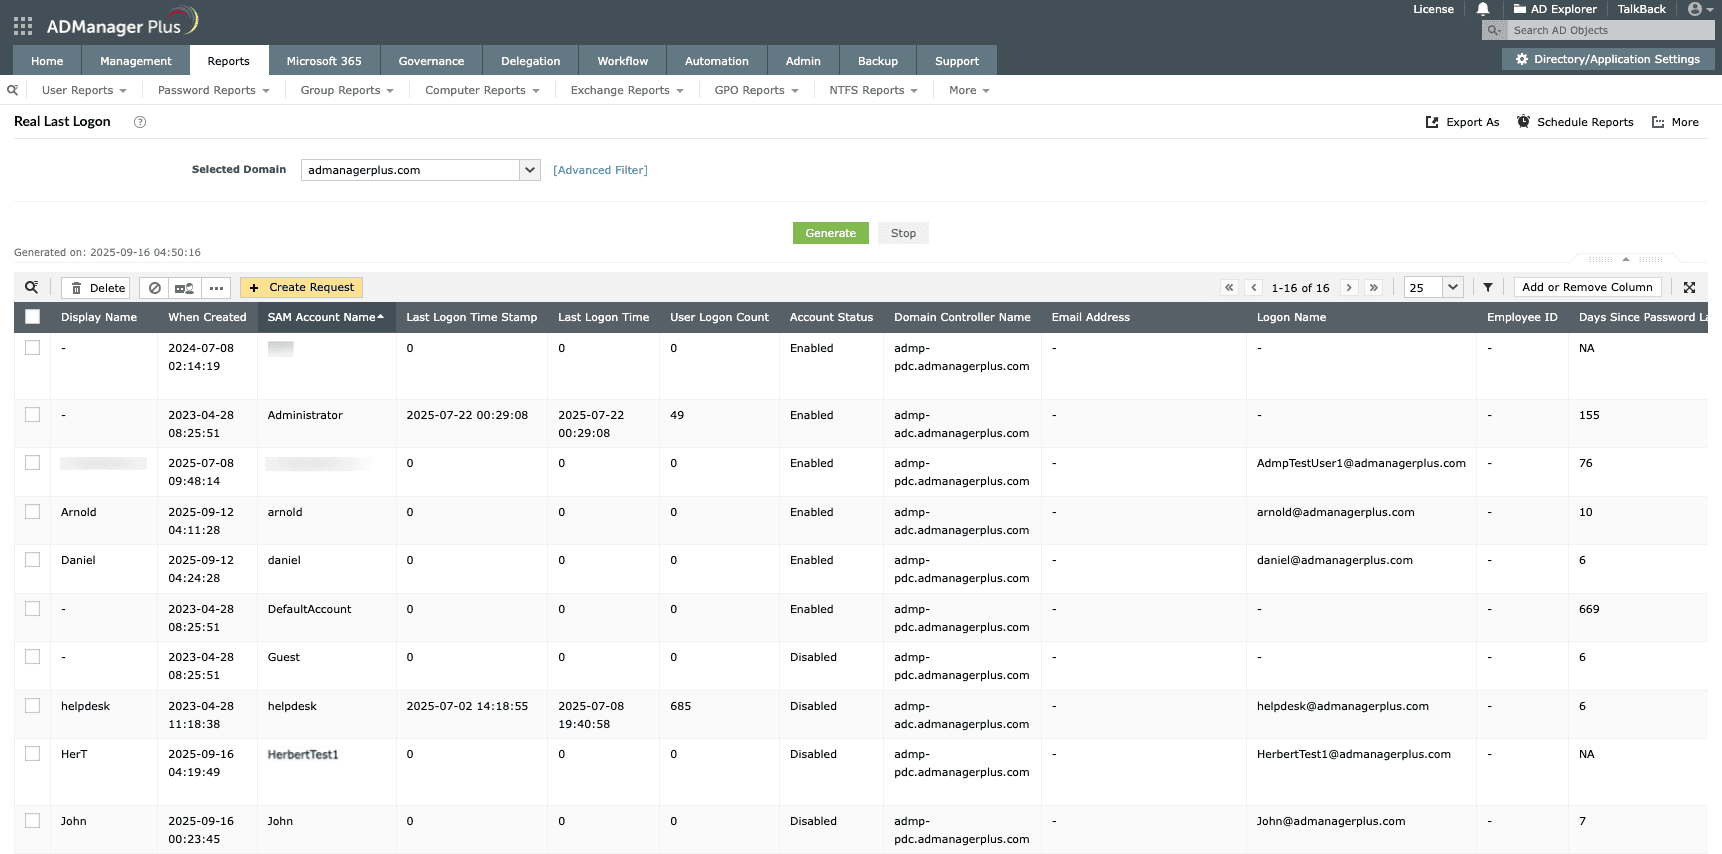Screen dimensions: 1722x854
Task: Open the notifications bell
Action: [x=1483, y=9]
